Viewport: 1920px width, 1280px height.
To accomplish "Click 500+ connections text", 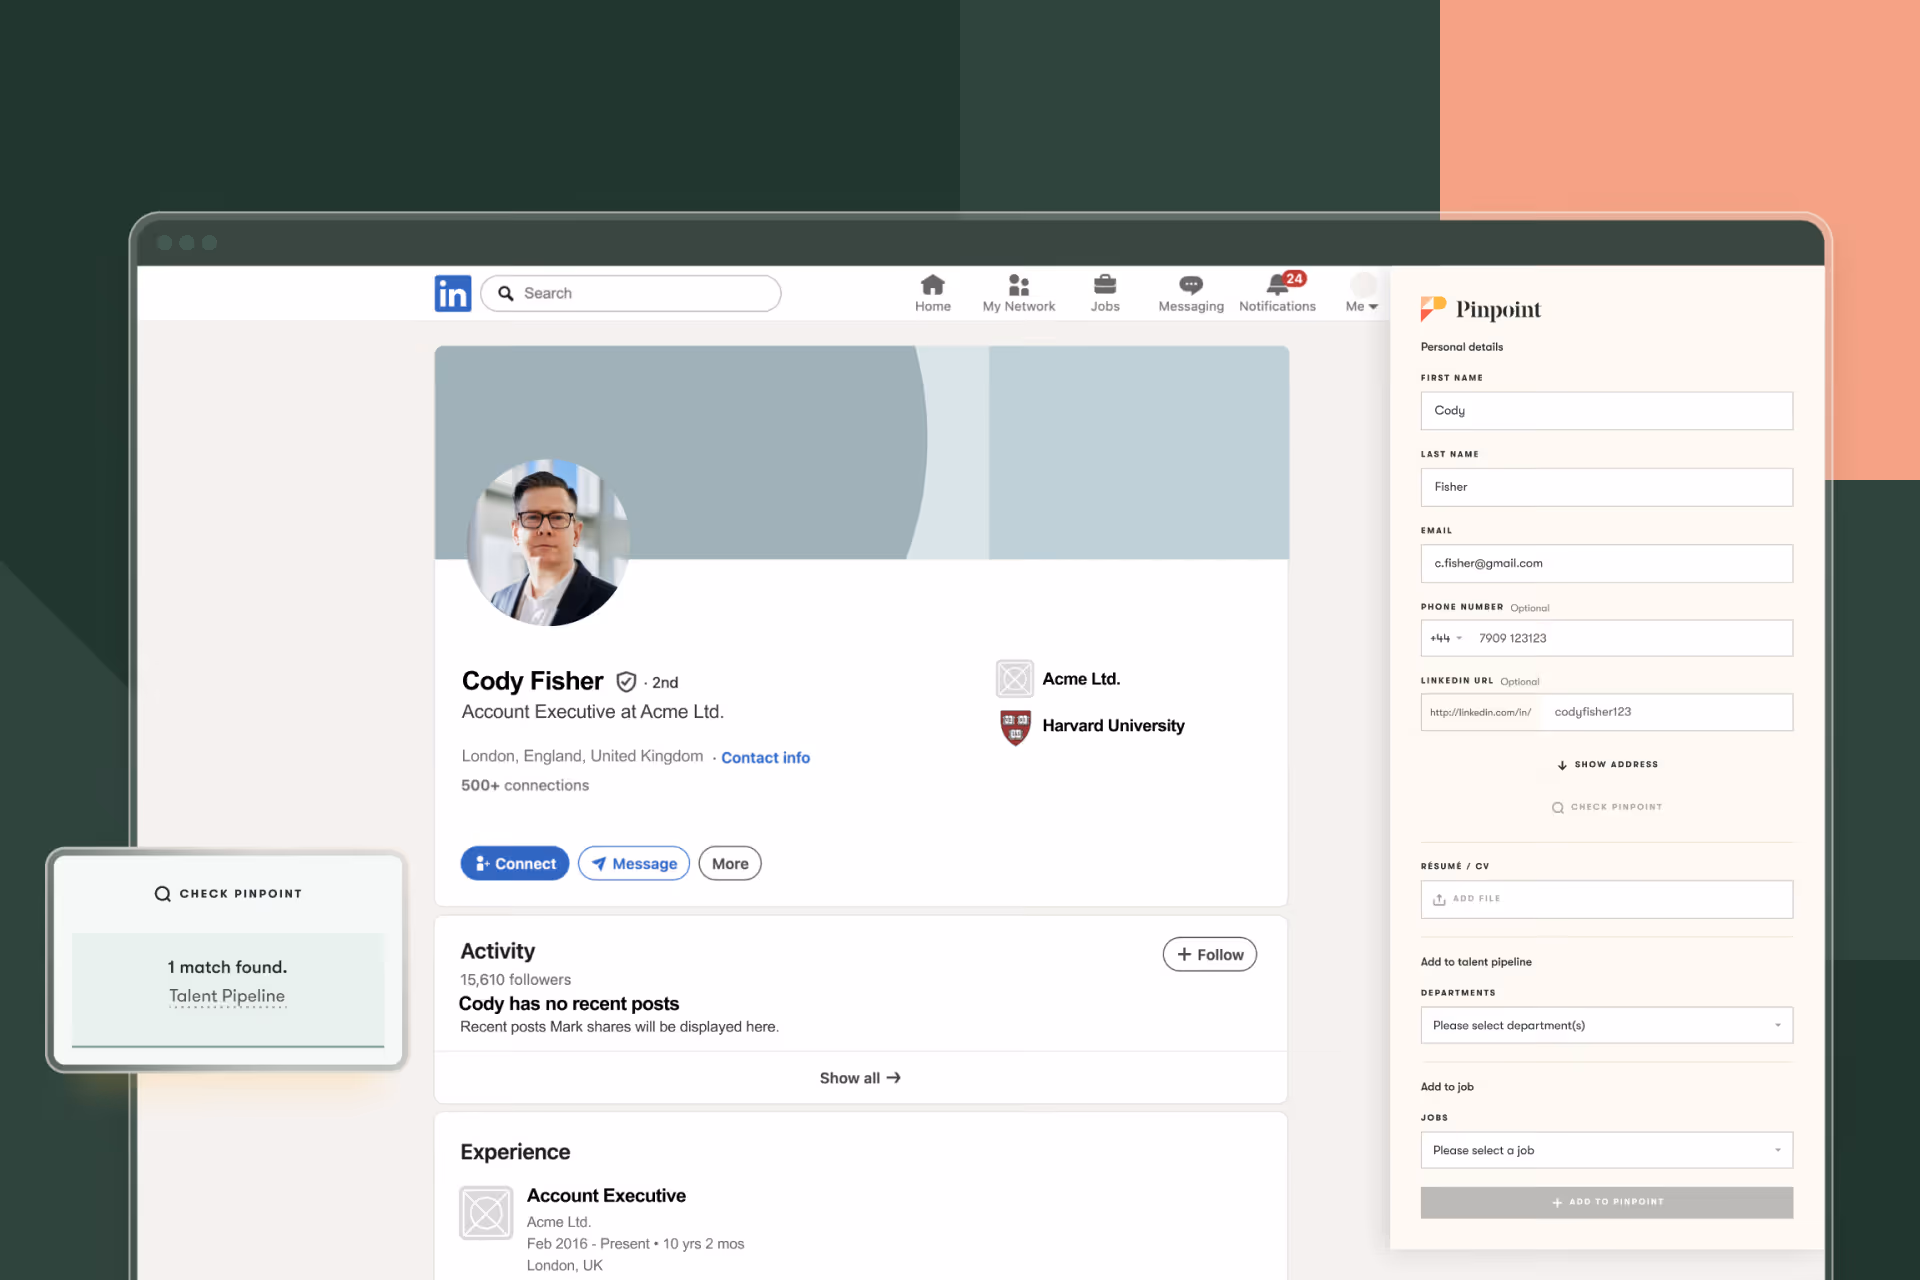I will (525, 786).
